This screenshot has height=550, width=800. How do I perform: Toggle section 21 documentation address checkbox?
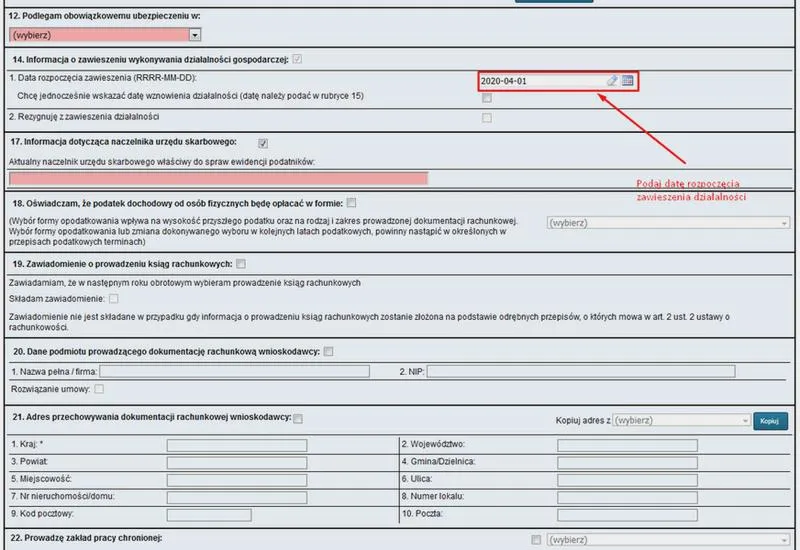(x=298, y=418)
